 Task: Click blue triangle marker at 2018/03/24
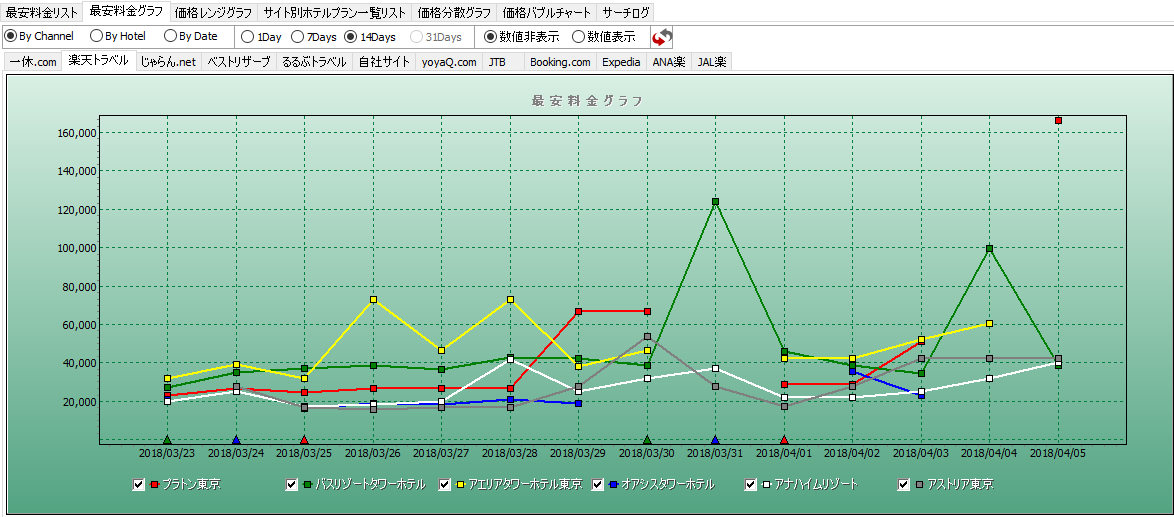pyautogui.click(x=236, y=440)
